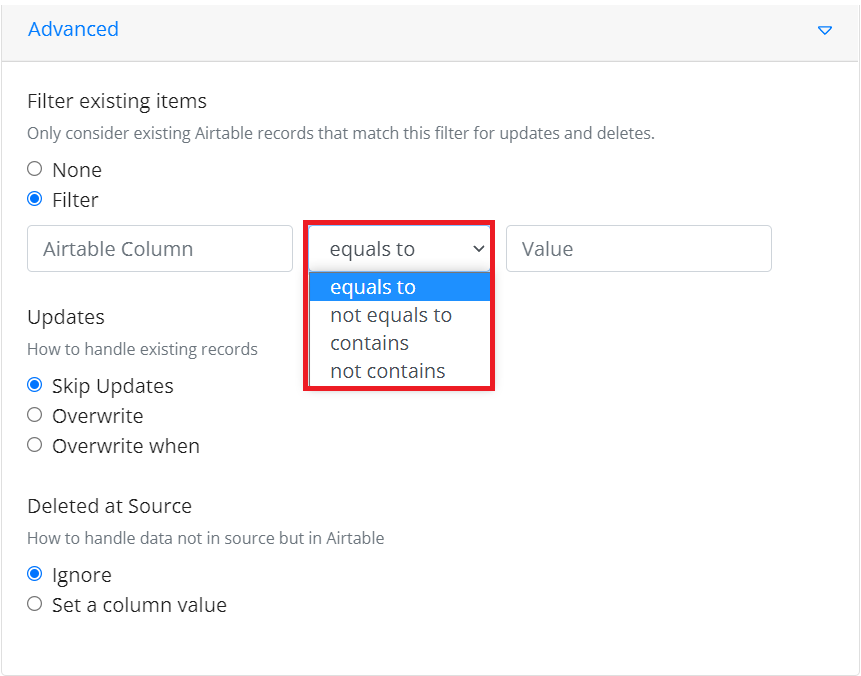The width and height of the screenshot is (861, 676).
Task: Open the equals to condition dropdown
Action: (399, 249)
